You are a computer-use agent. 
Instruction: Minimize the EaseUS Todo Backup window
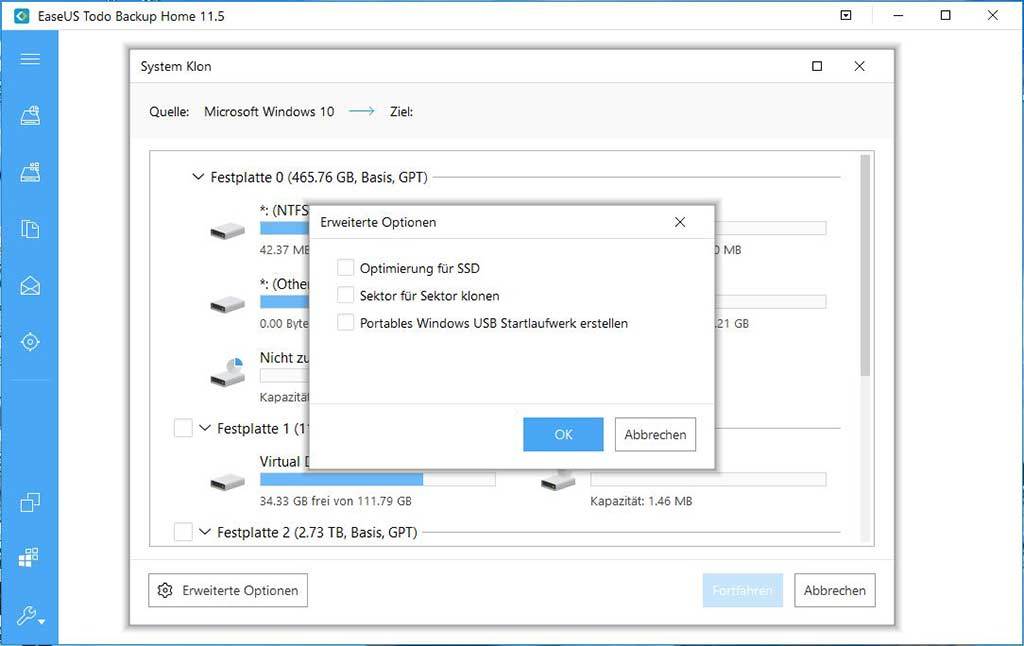pos(899,15)
